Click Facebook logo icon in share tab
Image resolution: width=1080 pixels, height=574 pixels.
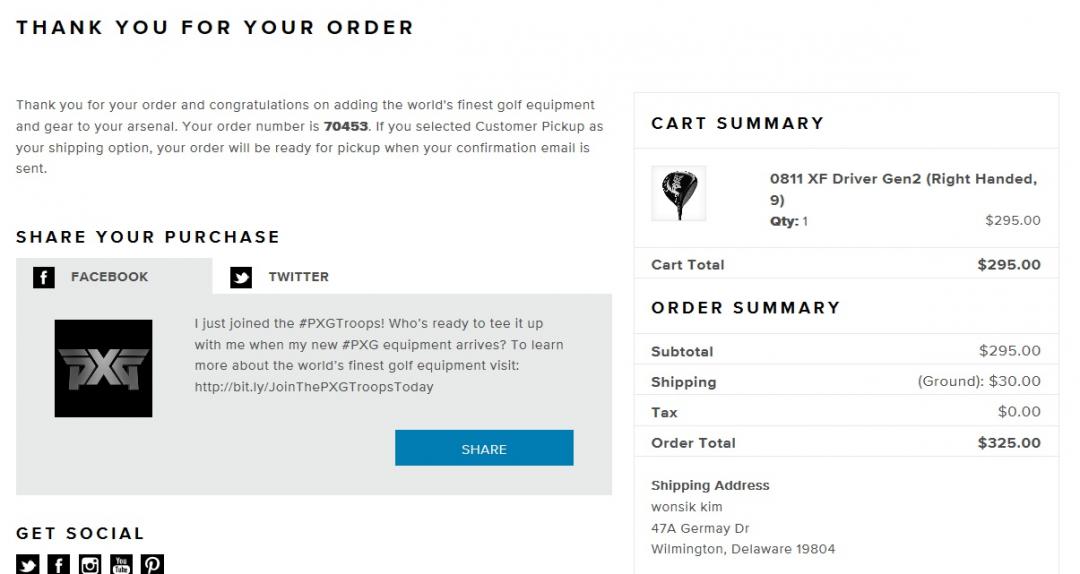coord(44,277)
